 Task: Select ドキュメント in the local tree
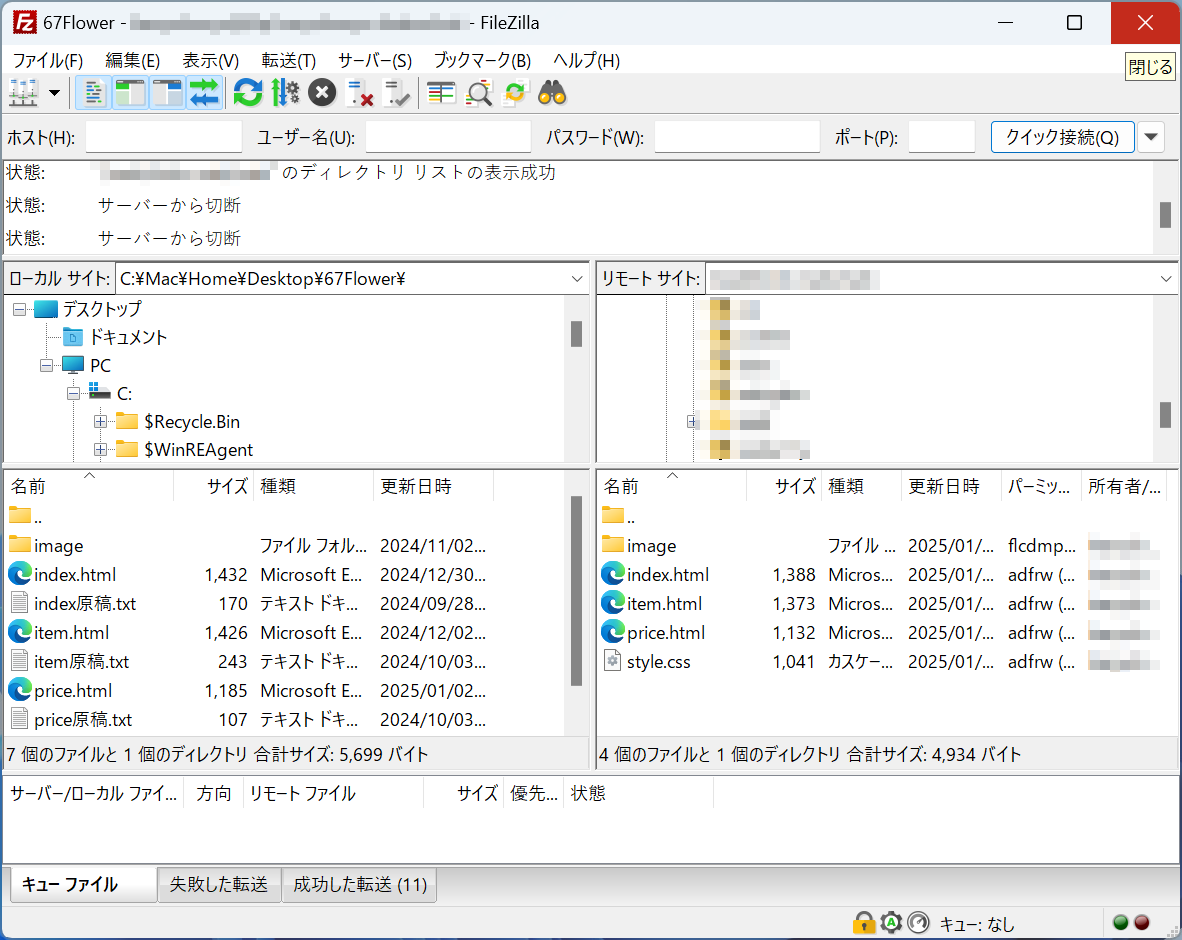(128, 338)
